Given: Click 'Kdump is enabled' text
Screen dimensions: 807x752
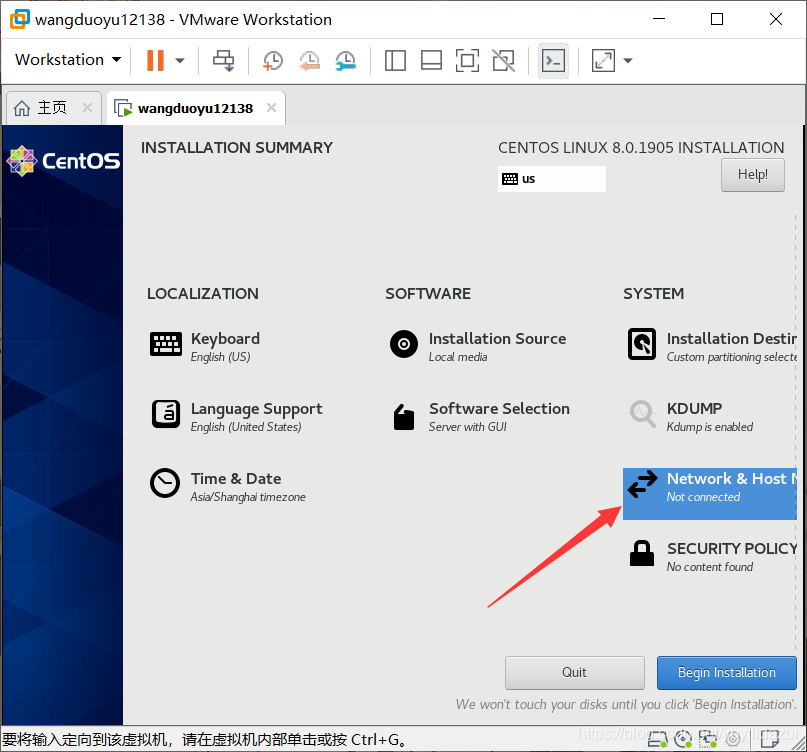Looking at the screenshot, I should point(709,427).
